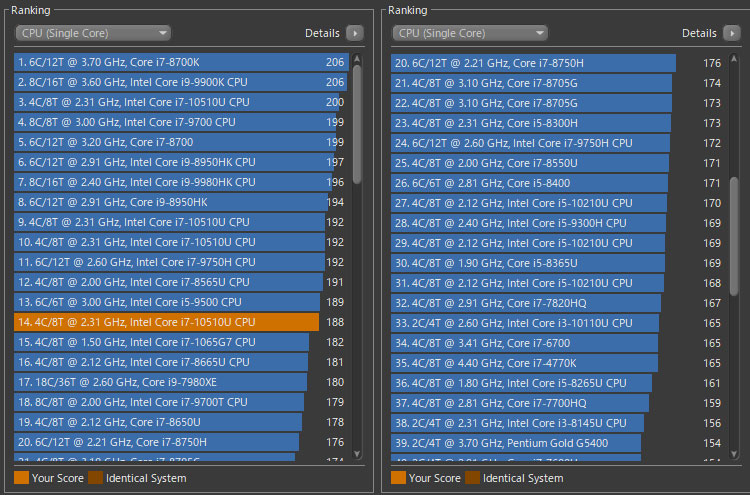
Task: Select the highlighted rank 14 i7-10510U entry
Action: click(x=166, y=322)
